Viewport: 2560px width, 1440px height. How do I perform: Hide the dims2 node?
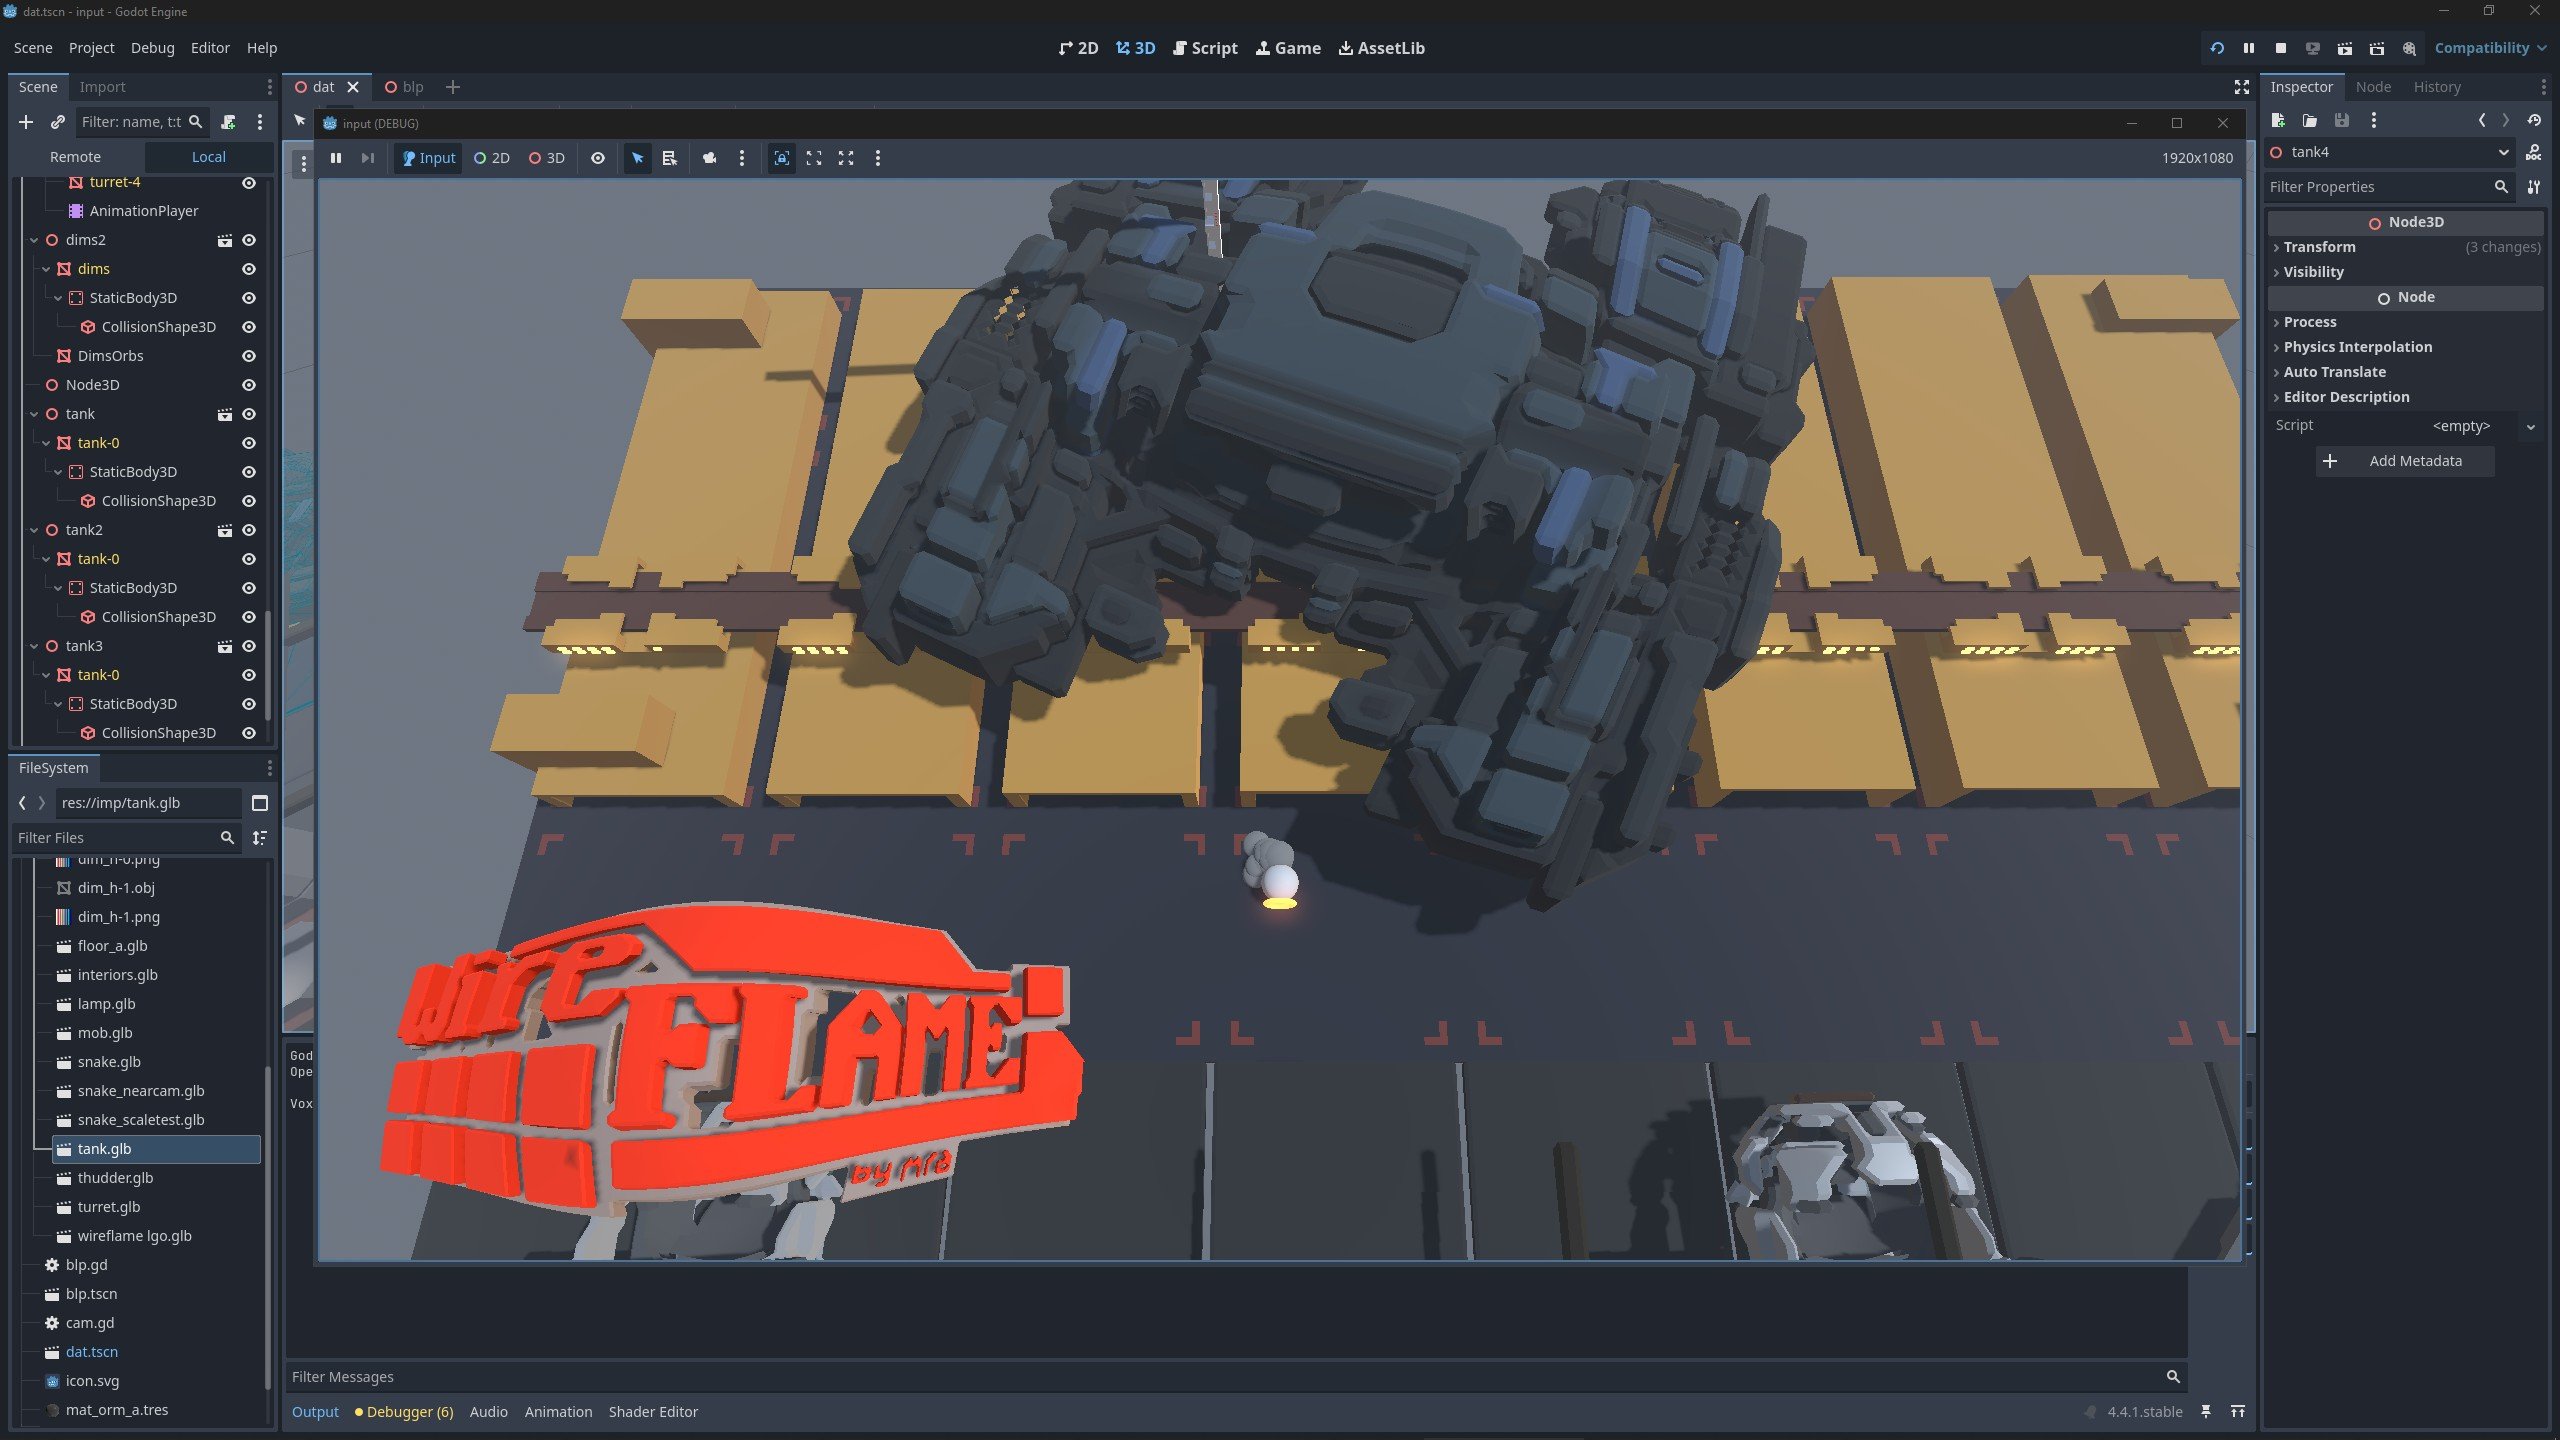point(249,240)
